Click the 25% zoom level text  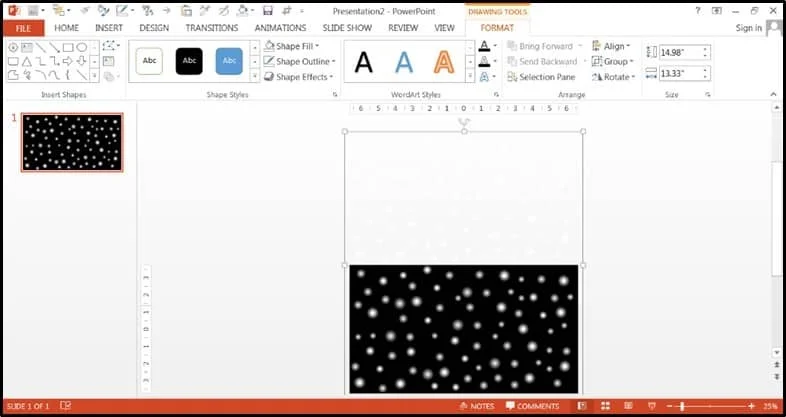click(770, 406)
